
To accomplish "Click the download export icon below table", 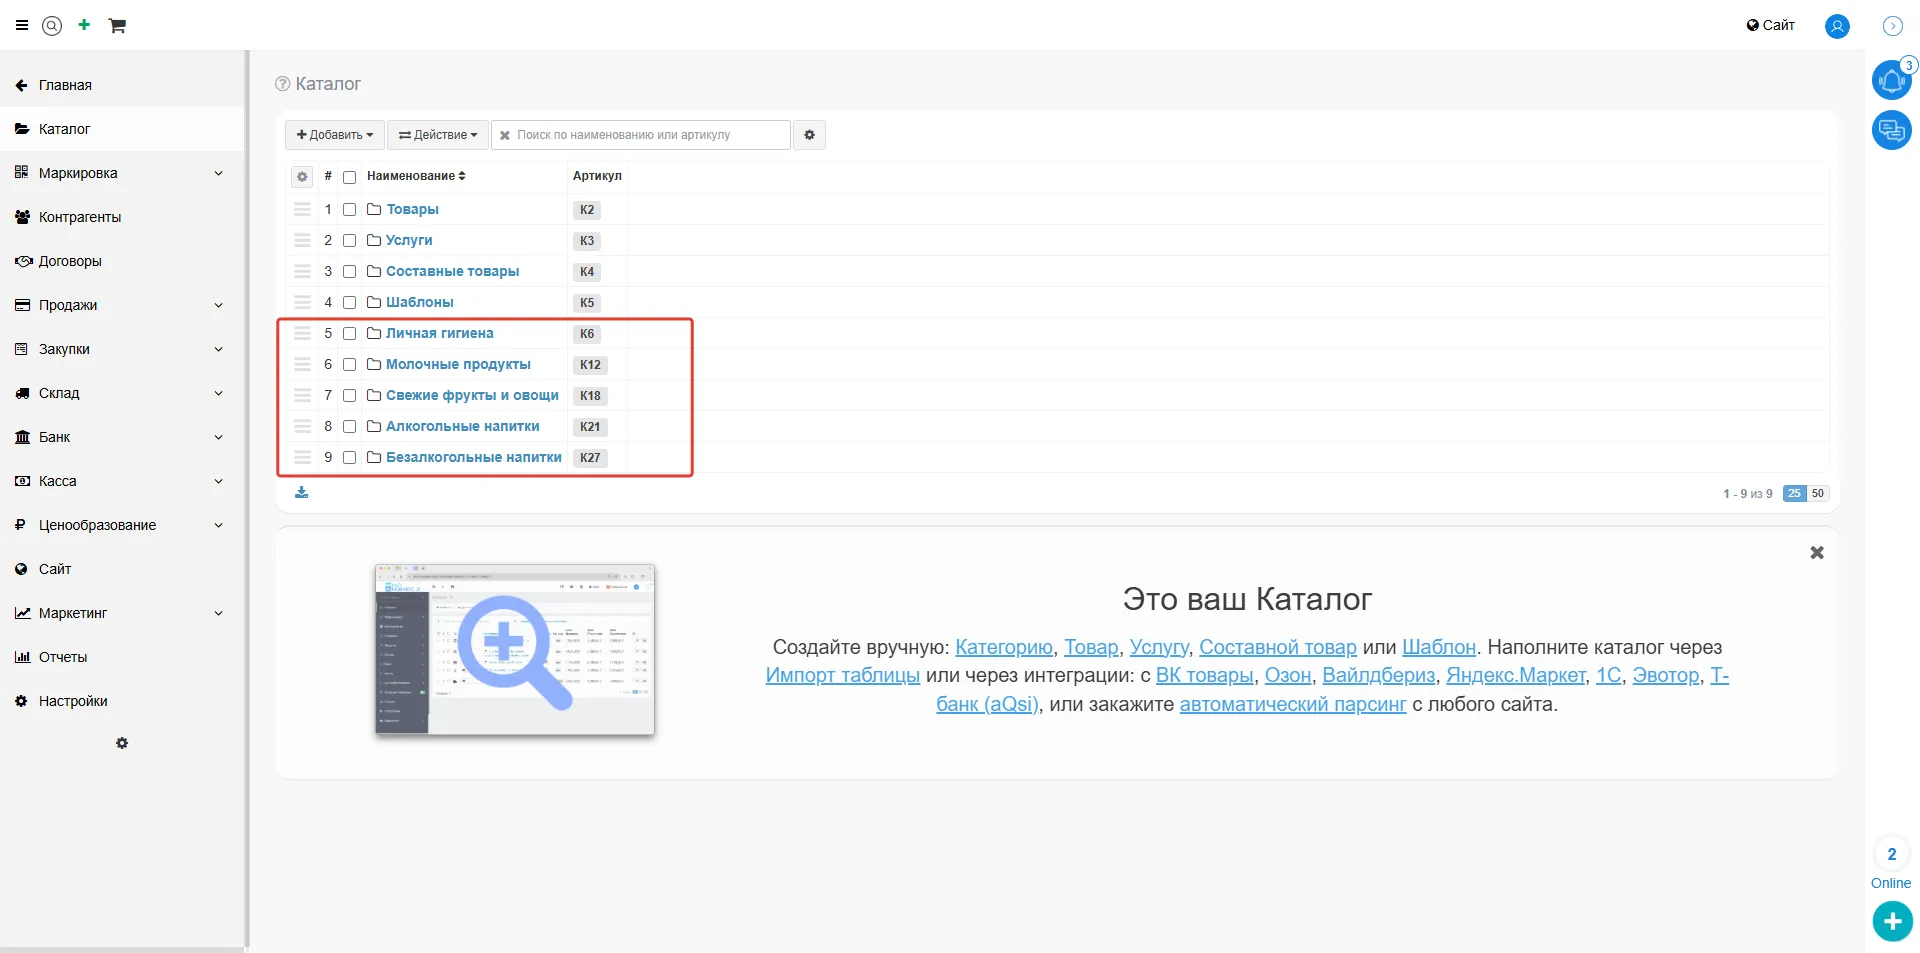I will 302,493.
